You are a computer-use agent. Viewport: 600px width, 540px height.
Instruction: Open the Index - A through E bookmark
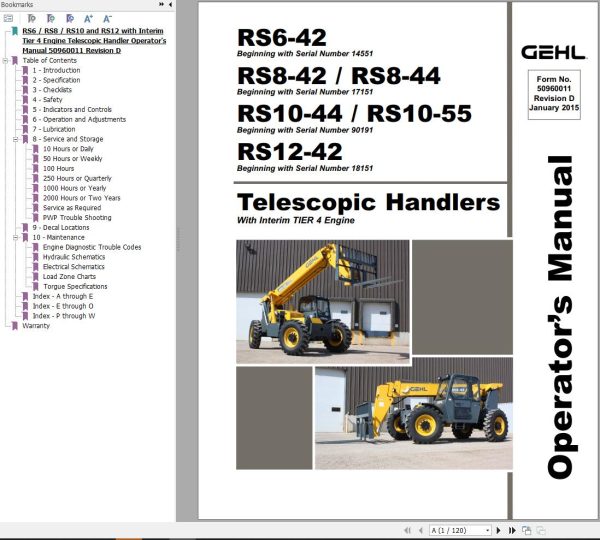click(x=62, y=297)
